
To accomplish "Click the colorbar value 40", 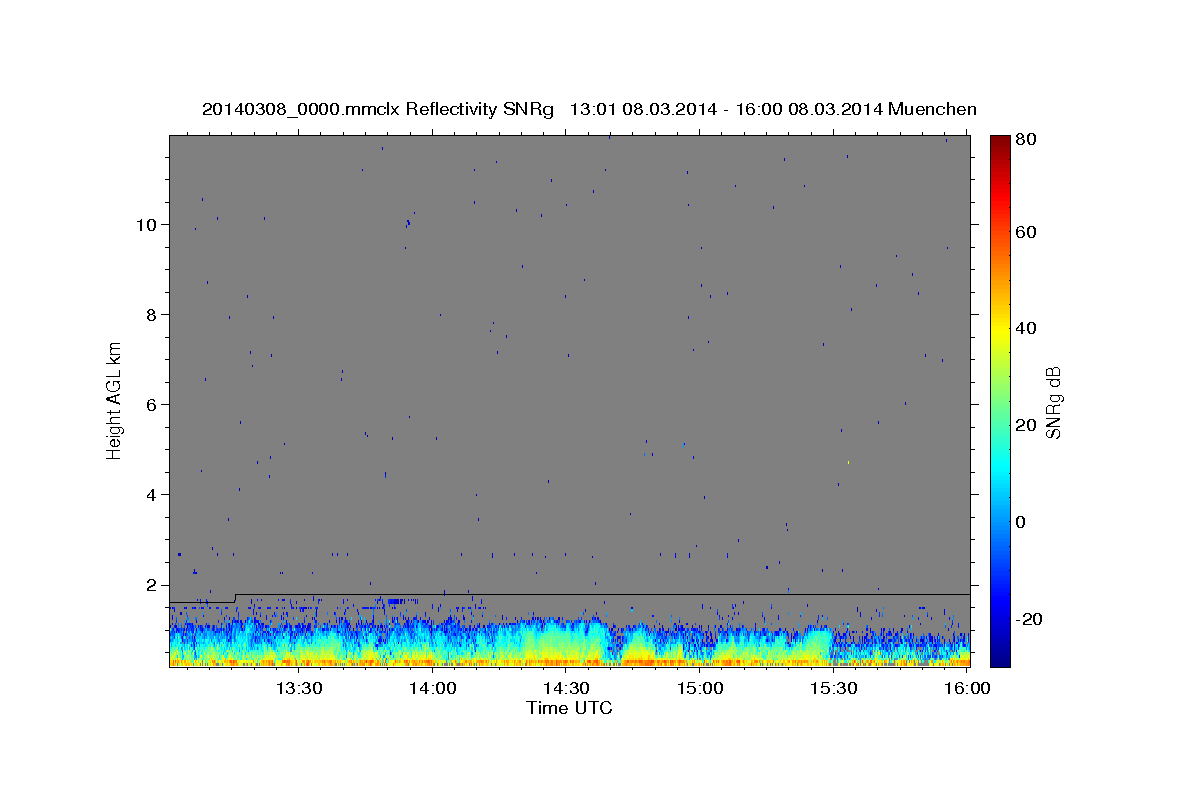I will tap(1026, 328).
